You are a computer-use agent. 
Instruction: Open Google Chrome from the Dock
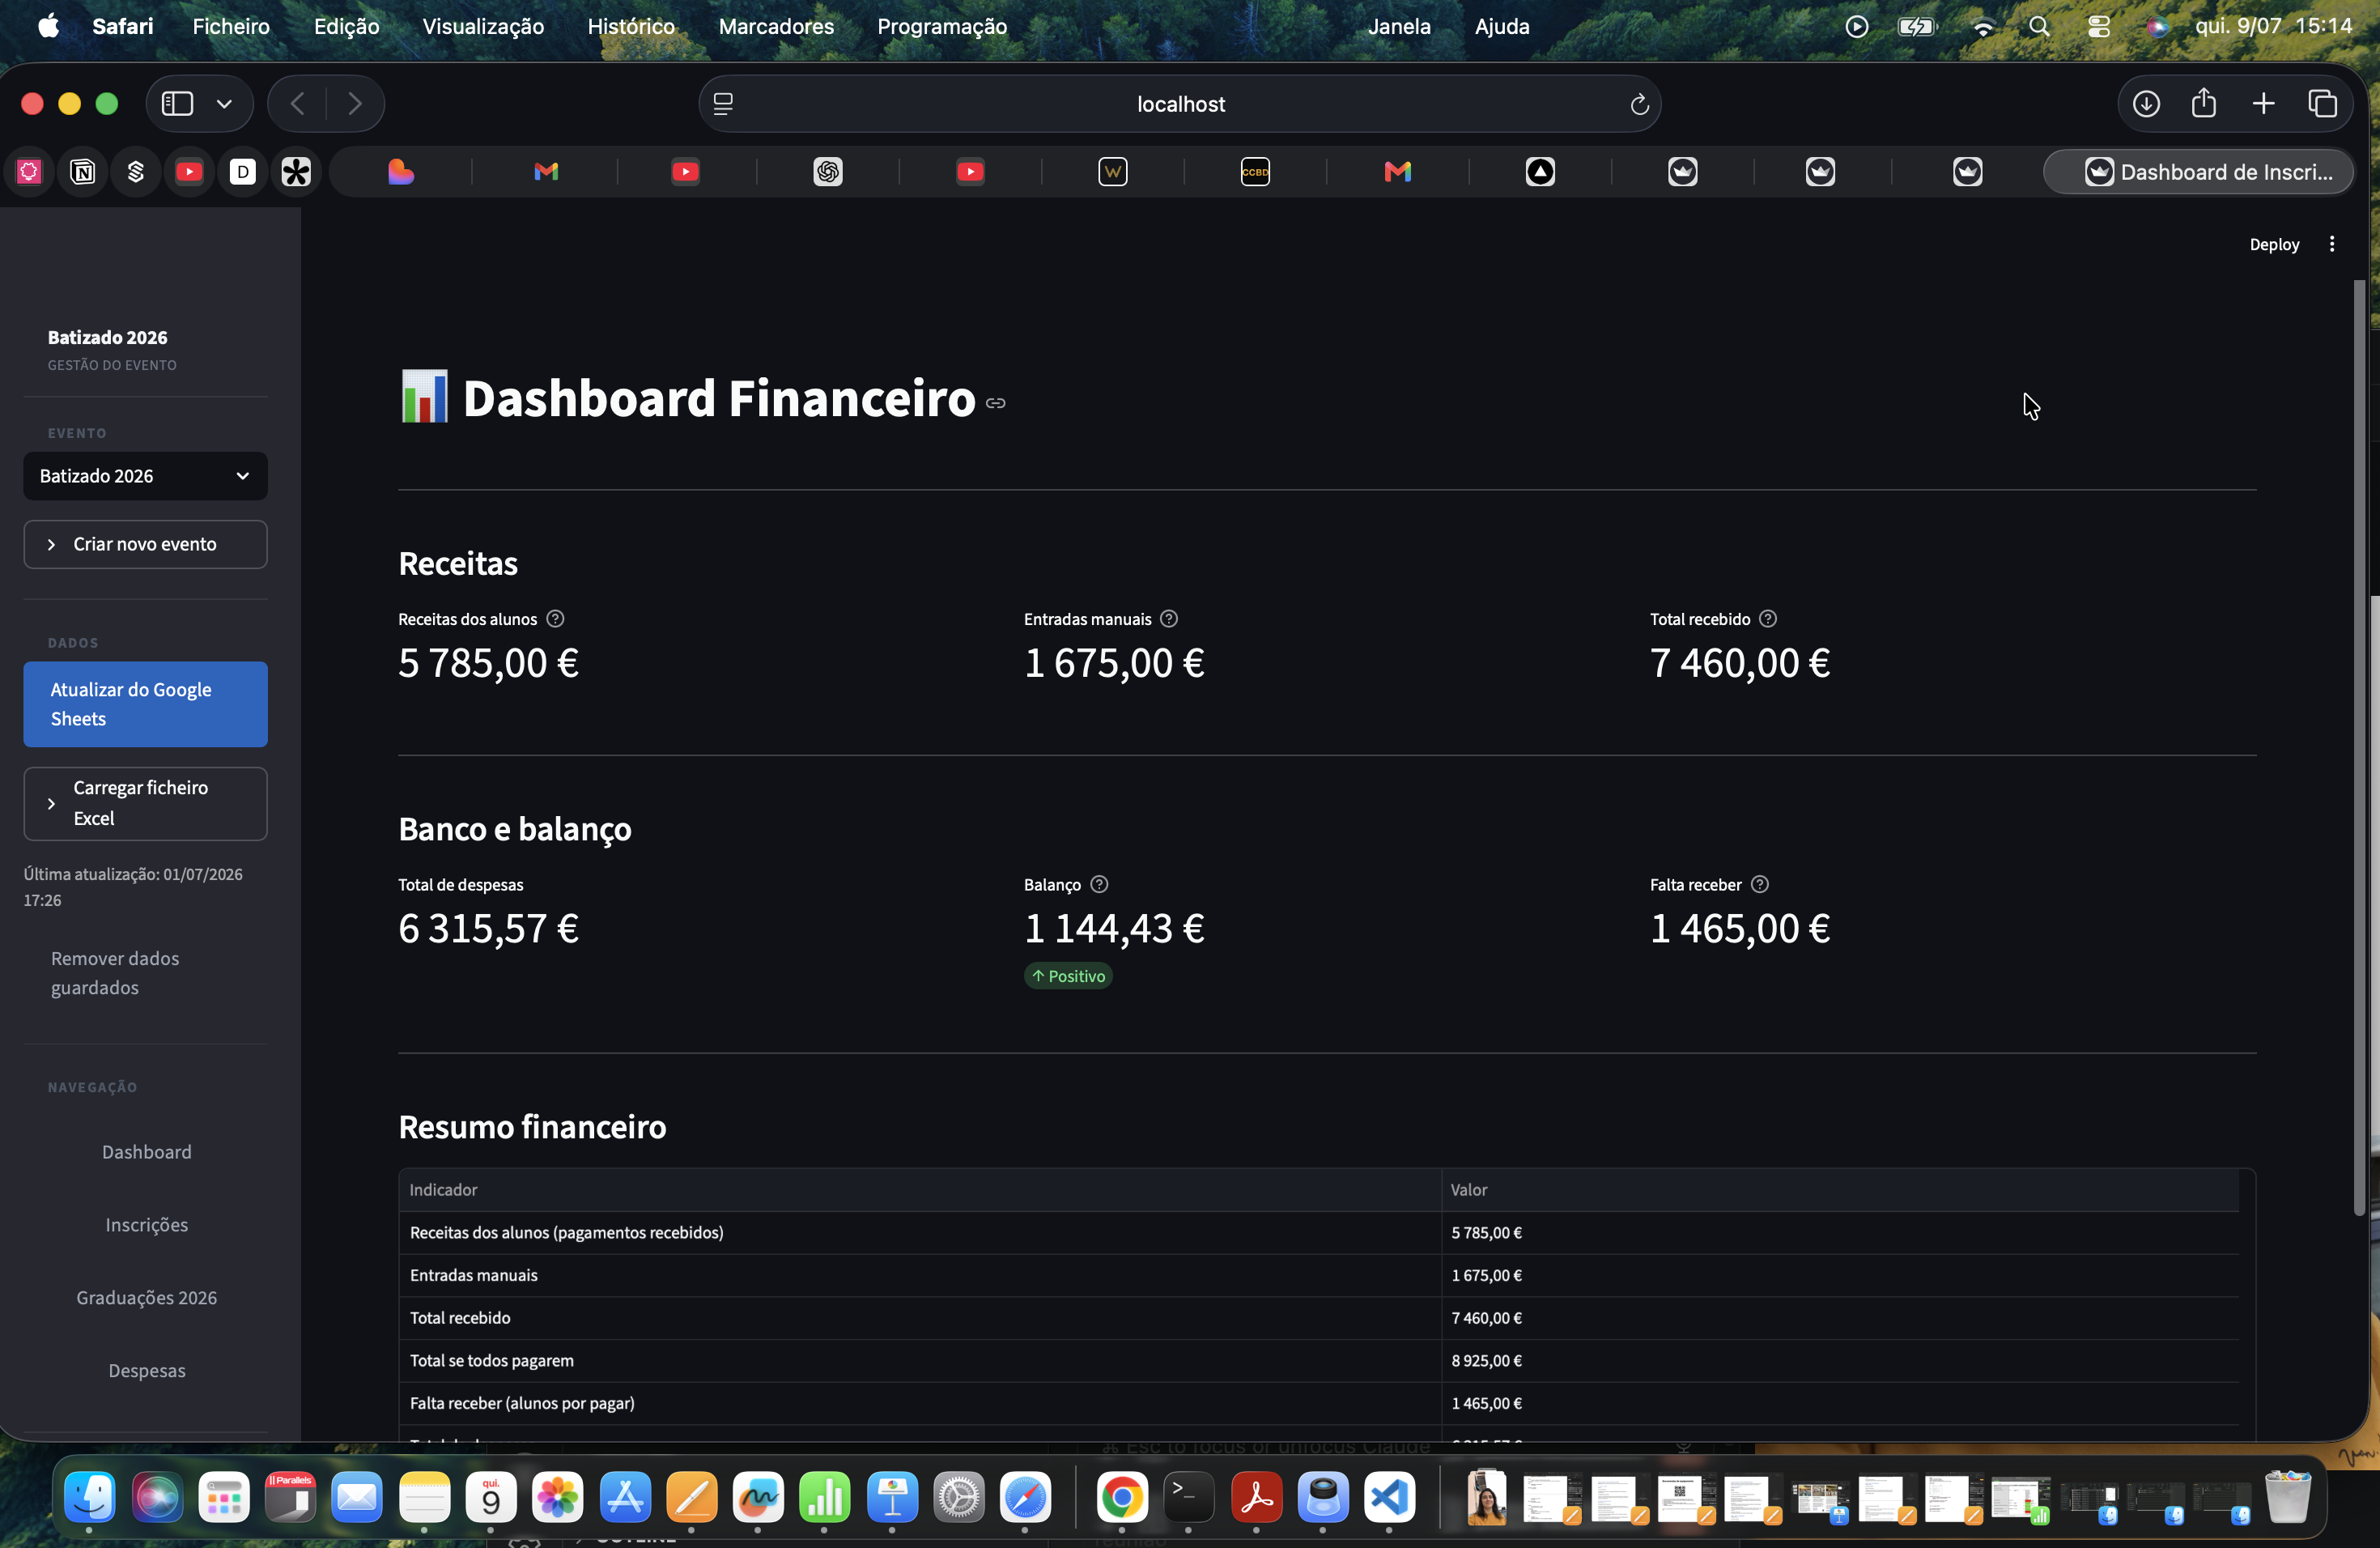[1122, 1497]
